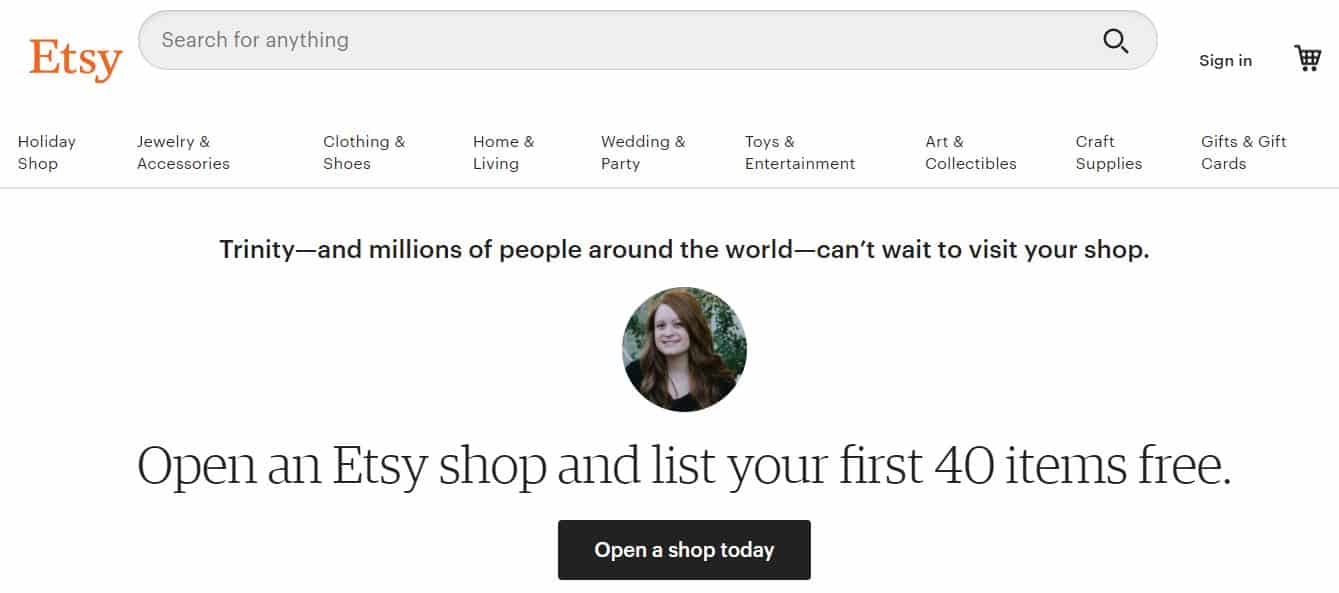Click the magnifying glass search icon

pyautogui.click(x=1116, y=41)
